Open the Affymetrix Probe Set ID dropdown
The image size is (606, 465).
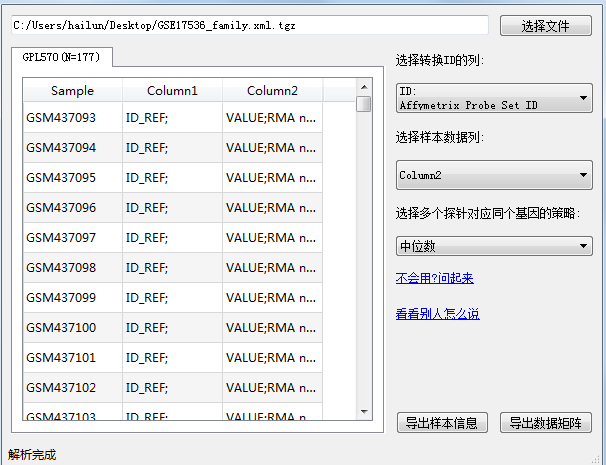pyautogui.click(x=494, y=97)
